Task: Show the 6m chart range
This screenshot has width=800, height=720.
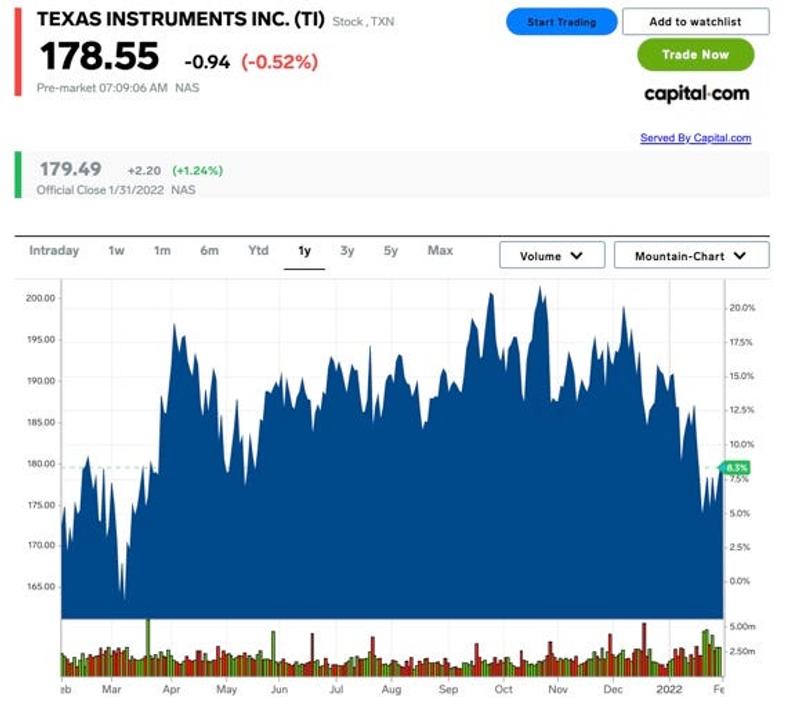Action: pos(209,251)
